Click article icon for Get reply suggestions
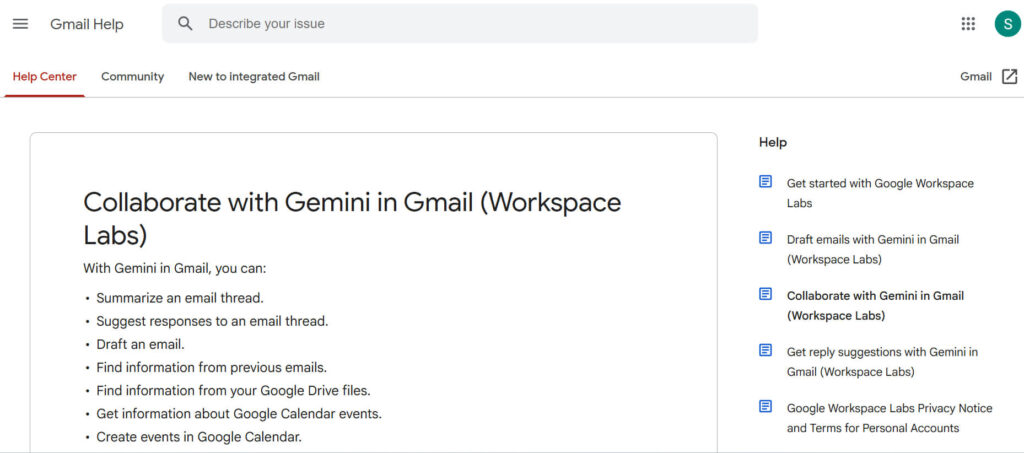Screen dimensions: 1024x453 point(765,351)
